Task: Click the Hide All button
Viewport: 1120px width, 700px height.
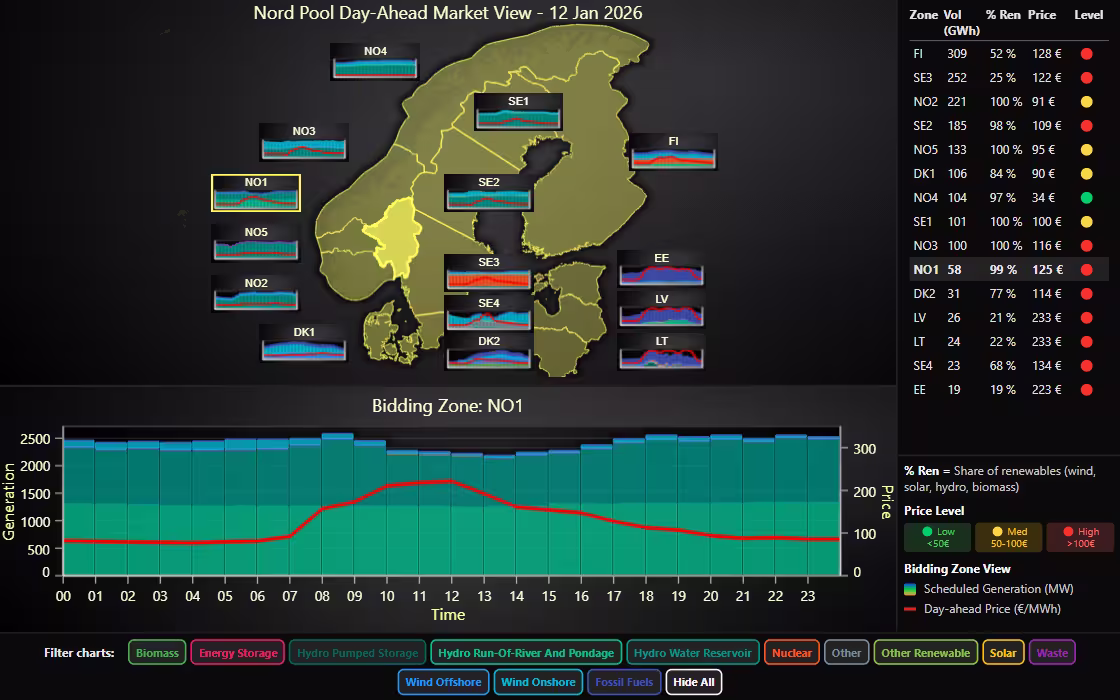Action: [694, 681]
